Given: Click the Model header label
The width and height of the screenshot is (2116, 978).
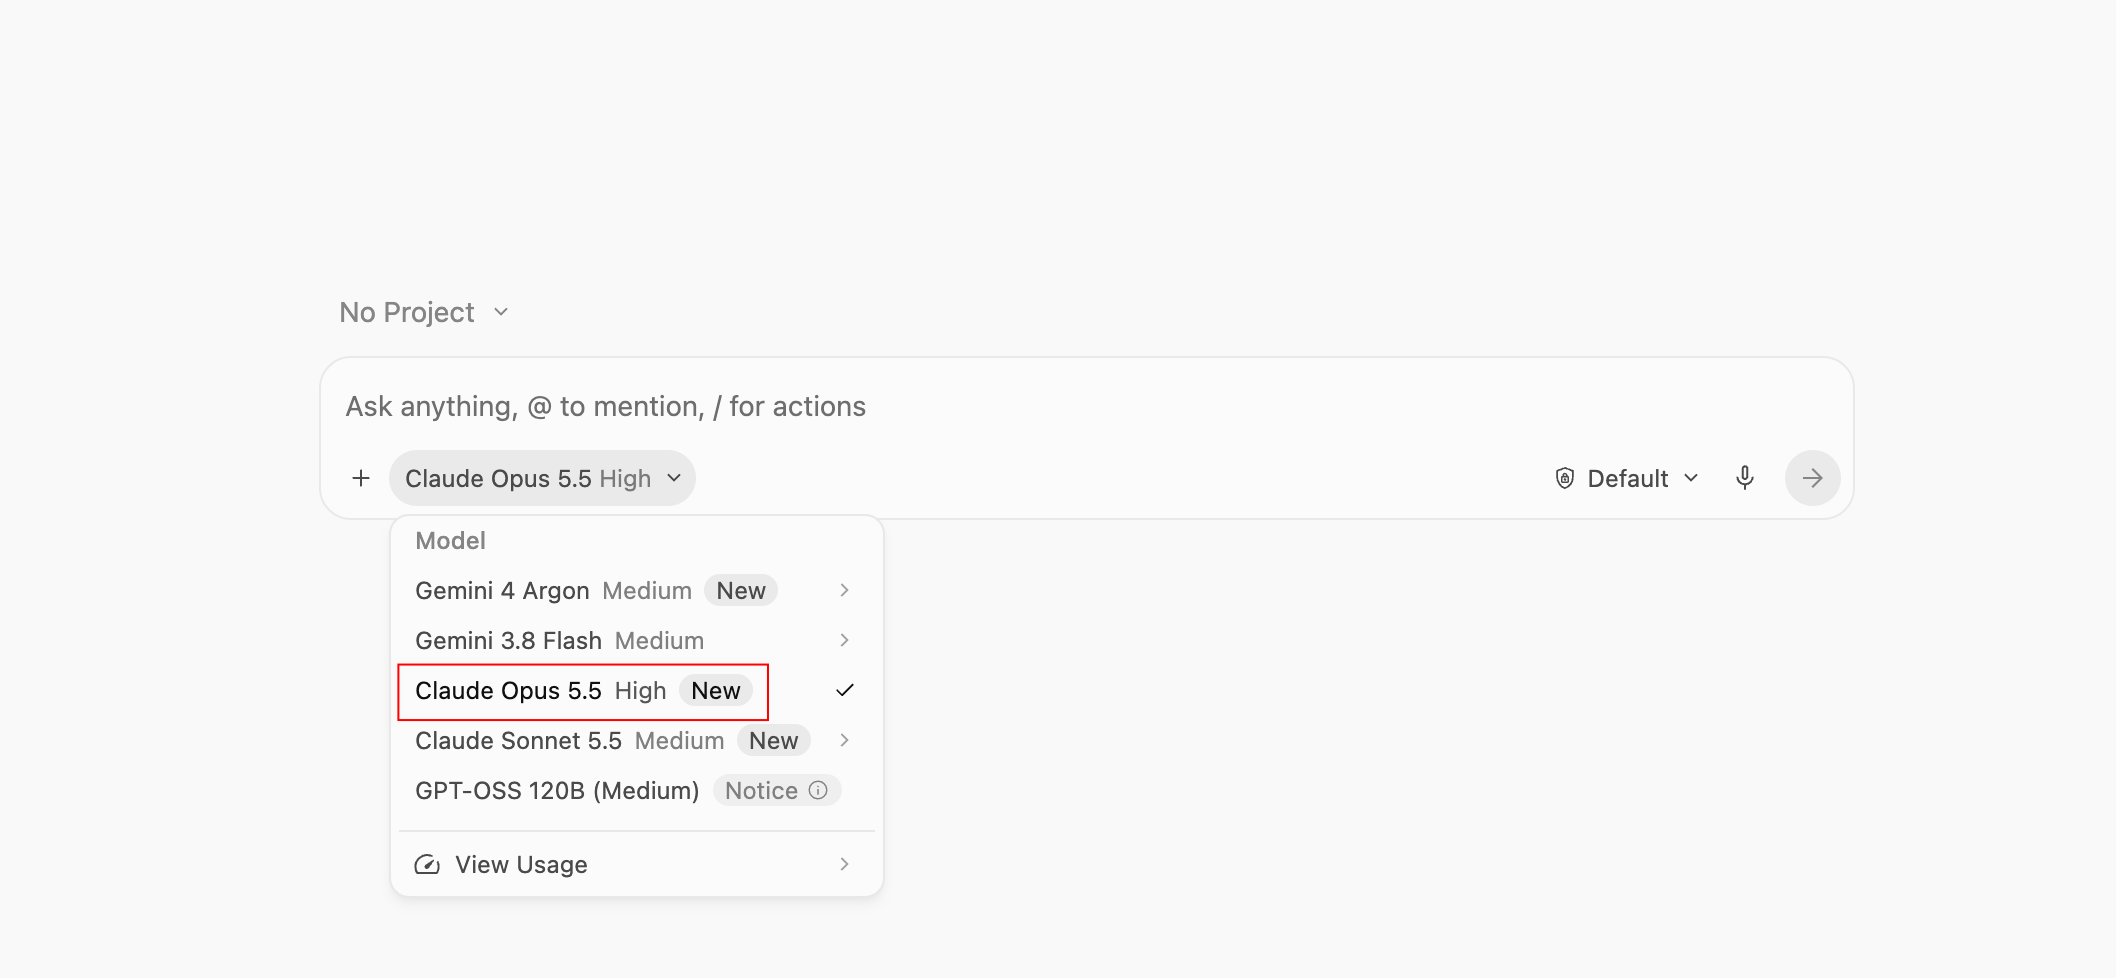Looking at the screenshot, I should pyautogui.click(x=450, y=540).
